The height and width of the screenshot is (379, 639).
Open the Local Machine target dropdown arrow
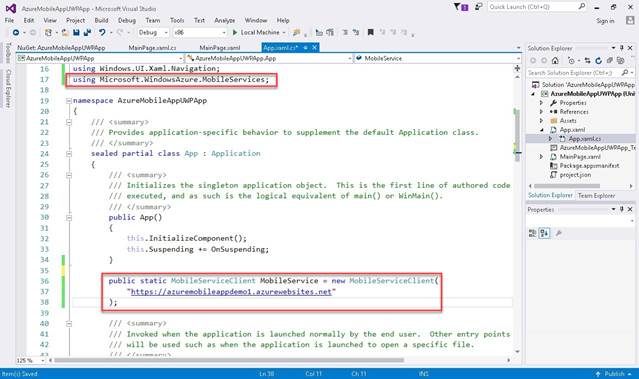tap(284, 32)
